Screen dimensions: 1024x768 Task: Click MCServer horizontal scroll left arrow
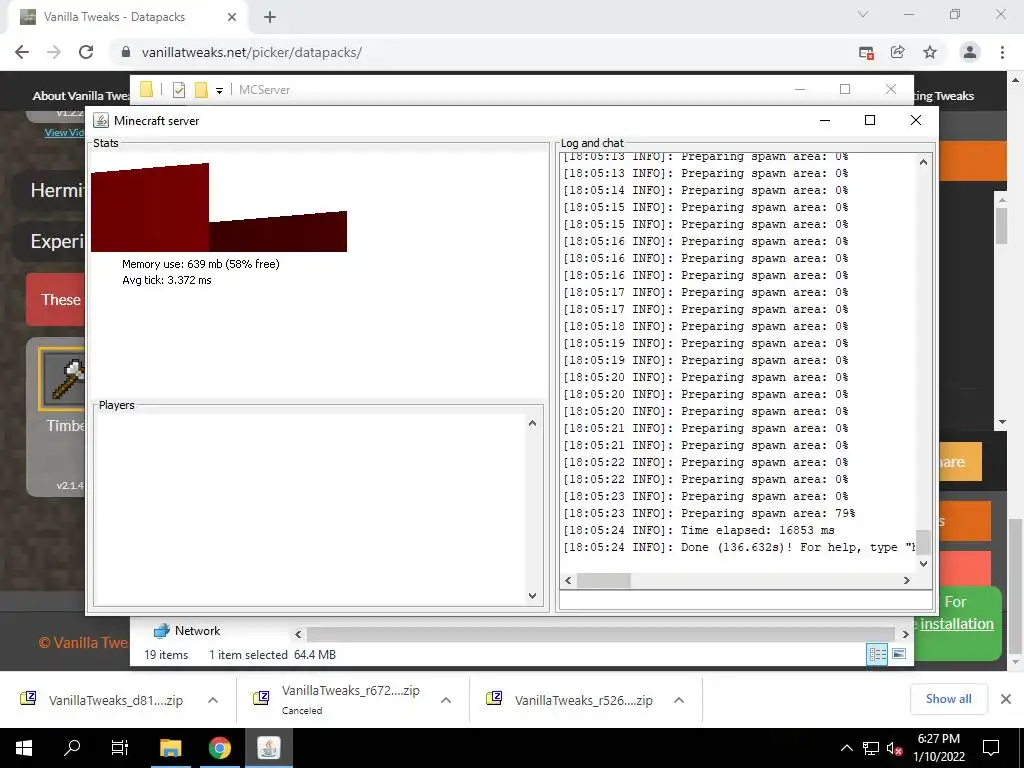click(x=298, y=633)
